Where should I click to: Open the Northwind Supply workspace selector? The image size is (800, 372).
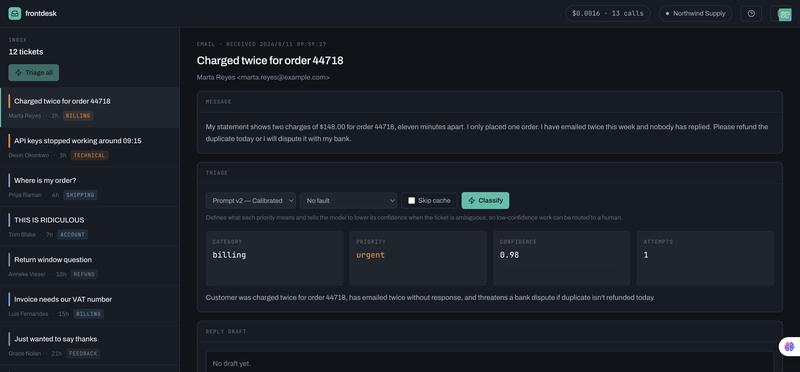click(695, 14)
